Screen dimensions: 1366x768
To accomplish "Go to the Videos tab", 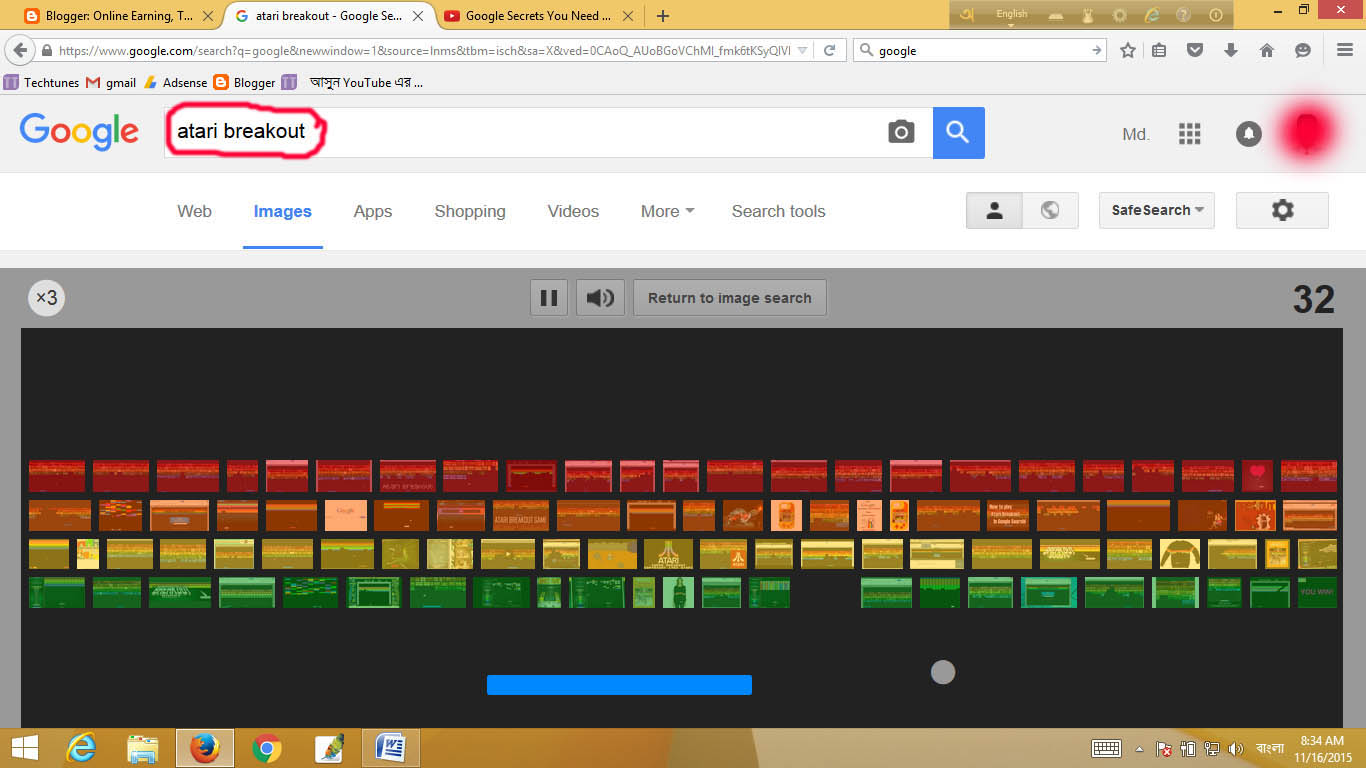I will [573, 211].
